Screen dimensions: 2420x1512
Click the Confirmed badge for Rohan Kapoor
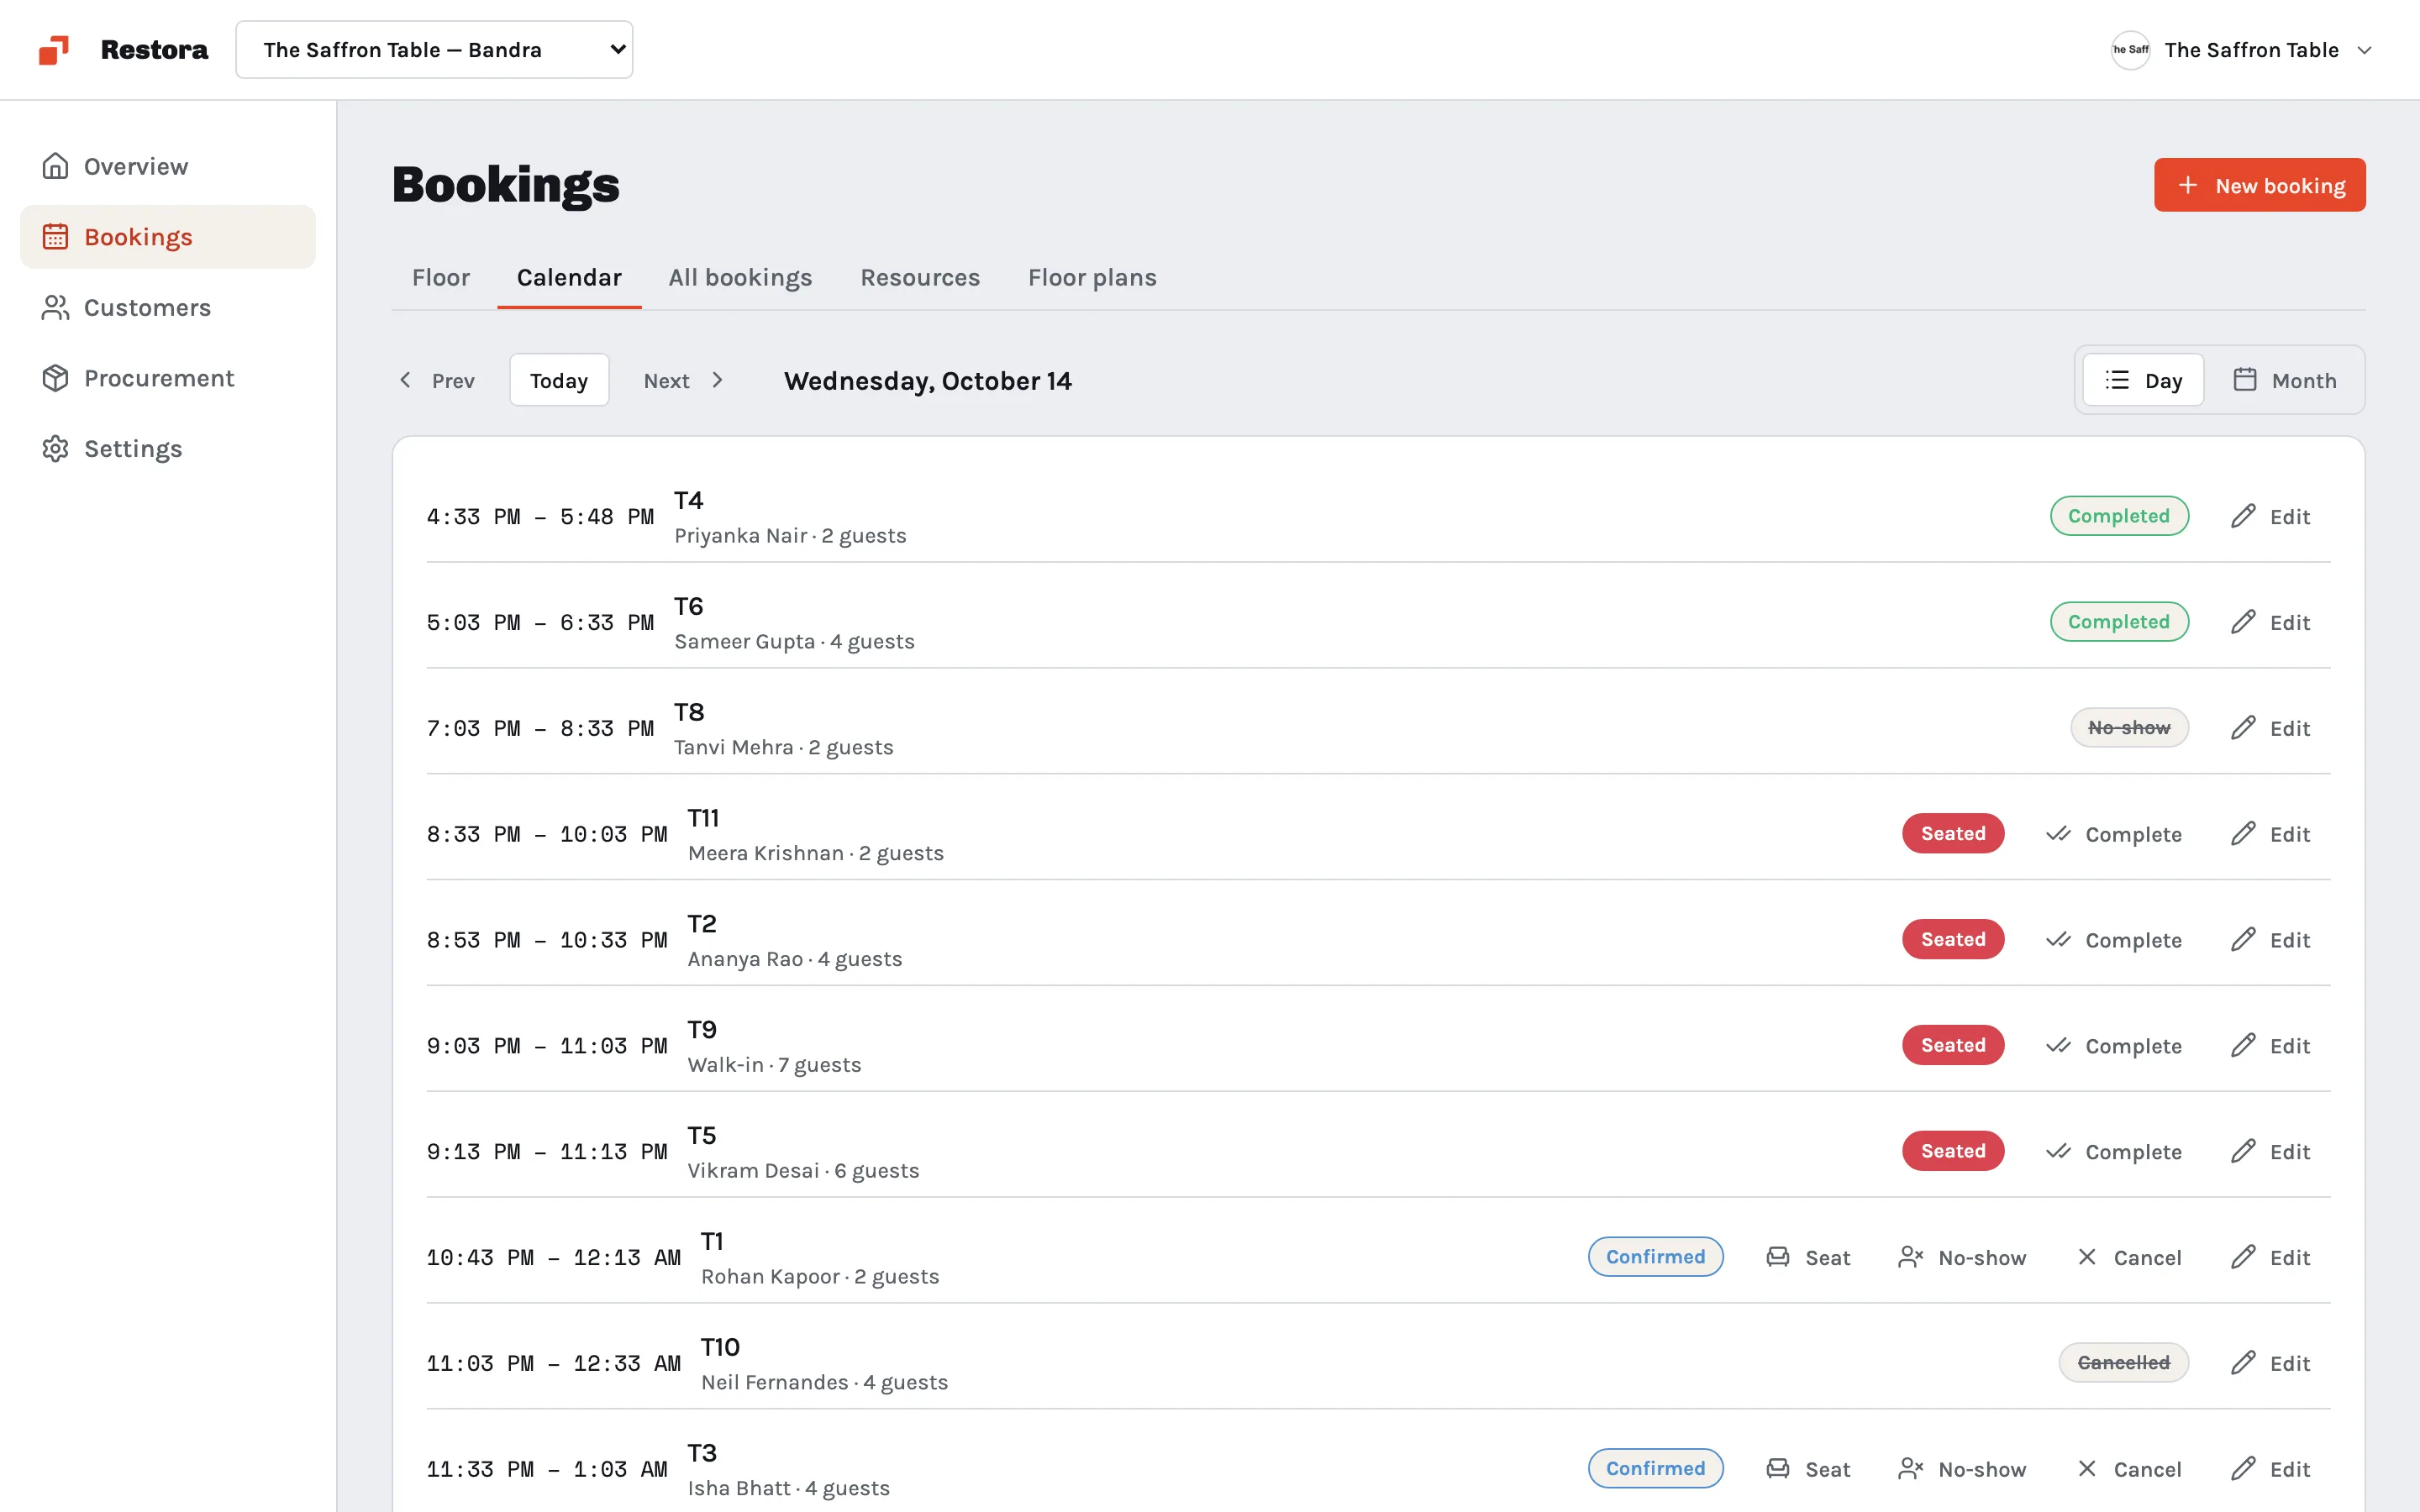[1656, 1257]
